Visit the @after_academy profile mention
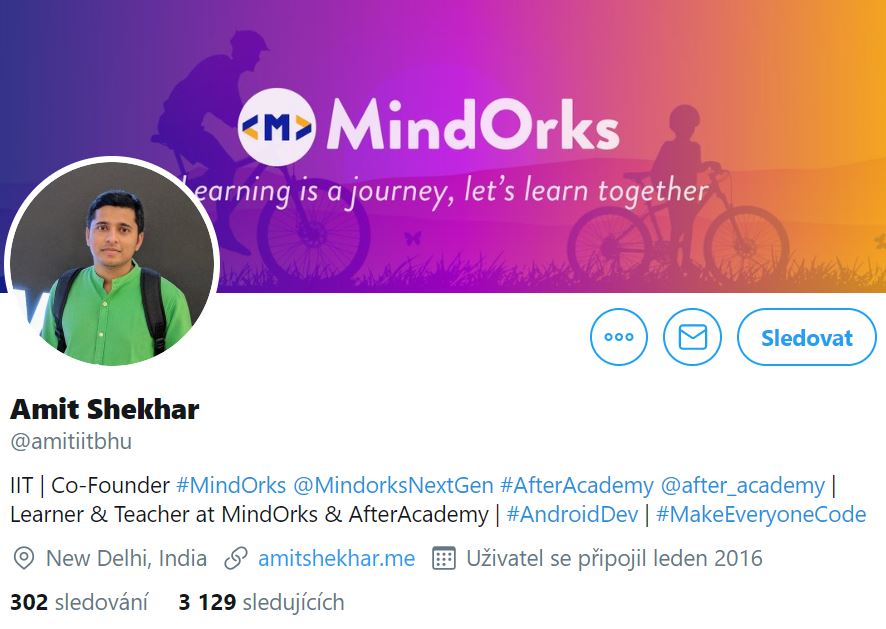Image resolution: width=886 pixels, height=629 pixels. click(x=743, y=485)
